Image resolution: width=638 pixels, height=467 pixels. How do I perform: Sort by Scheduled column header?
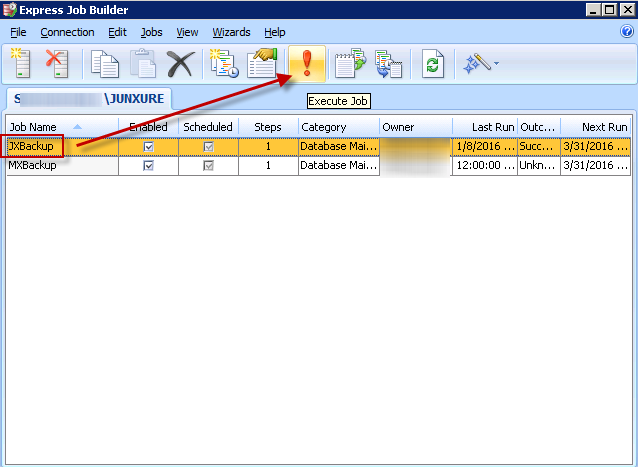pyautogui.click(x=208, y=127)
